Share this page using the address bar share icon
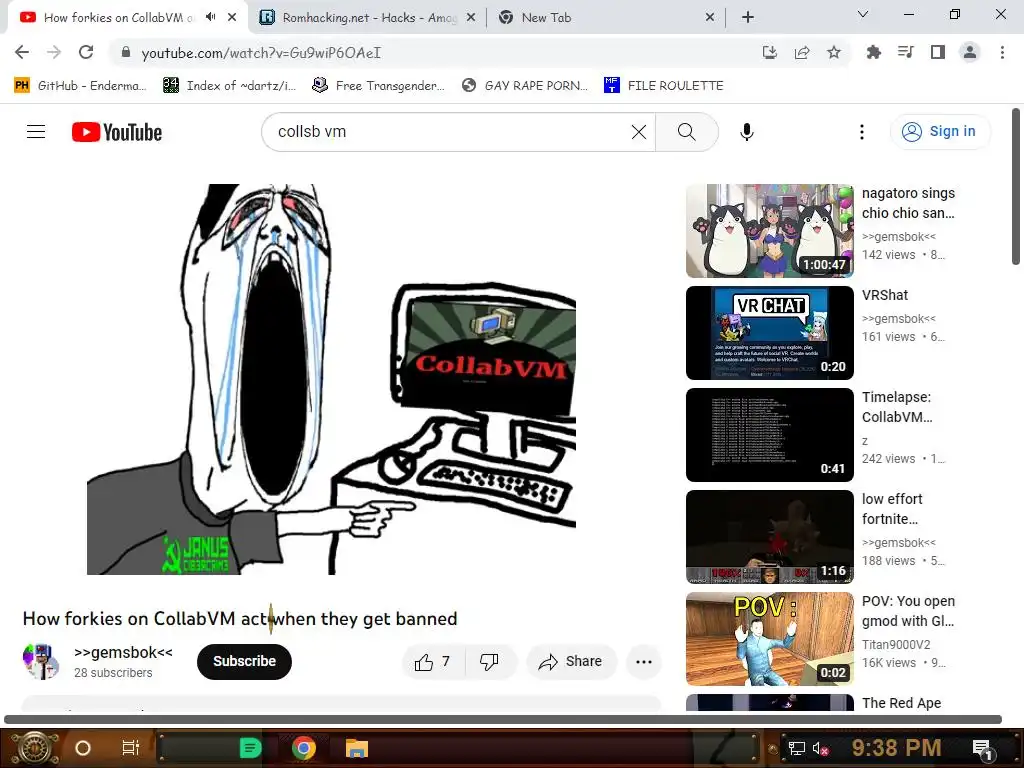The image size is (1024, 768). pyautogui.click(x=802, y=52)
